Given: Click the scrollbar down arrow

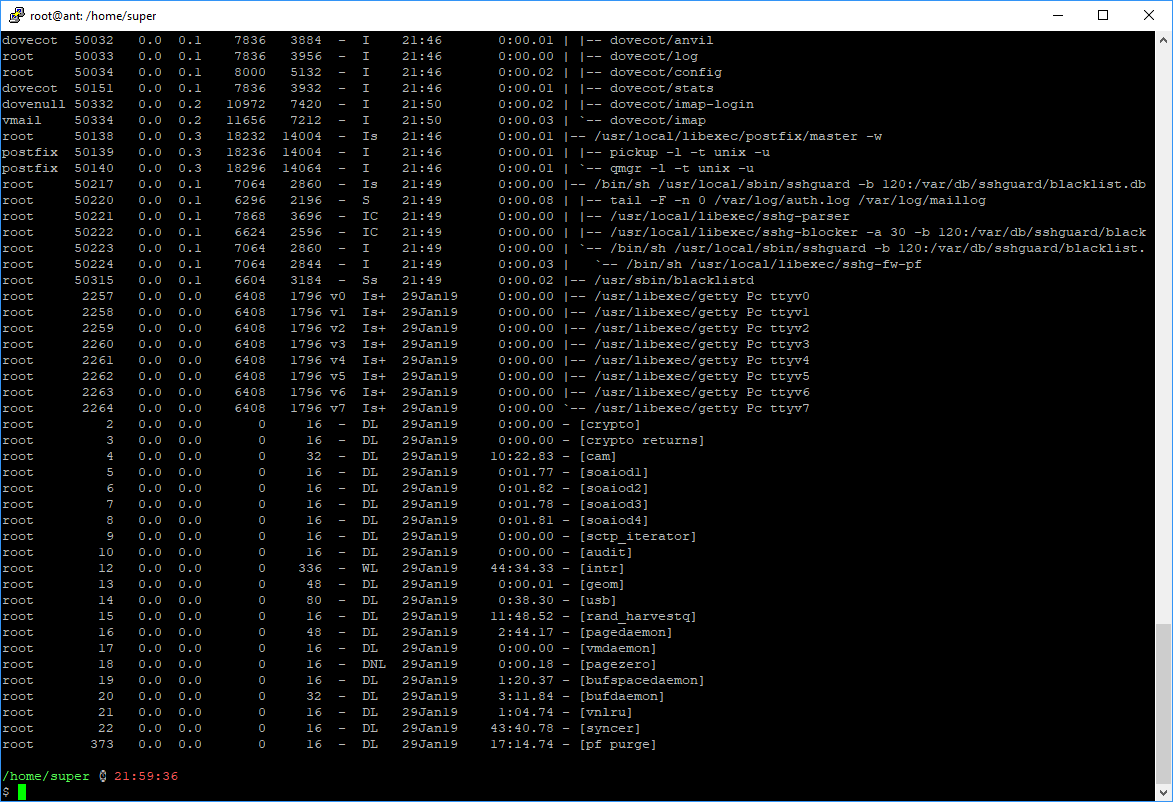Looking at the screenshot, I should pyautogui.click(x=1163, y=793).
